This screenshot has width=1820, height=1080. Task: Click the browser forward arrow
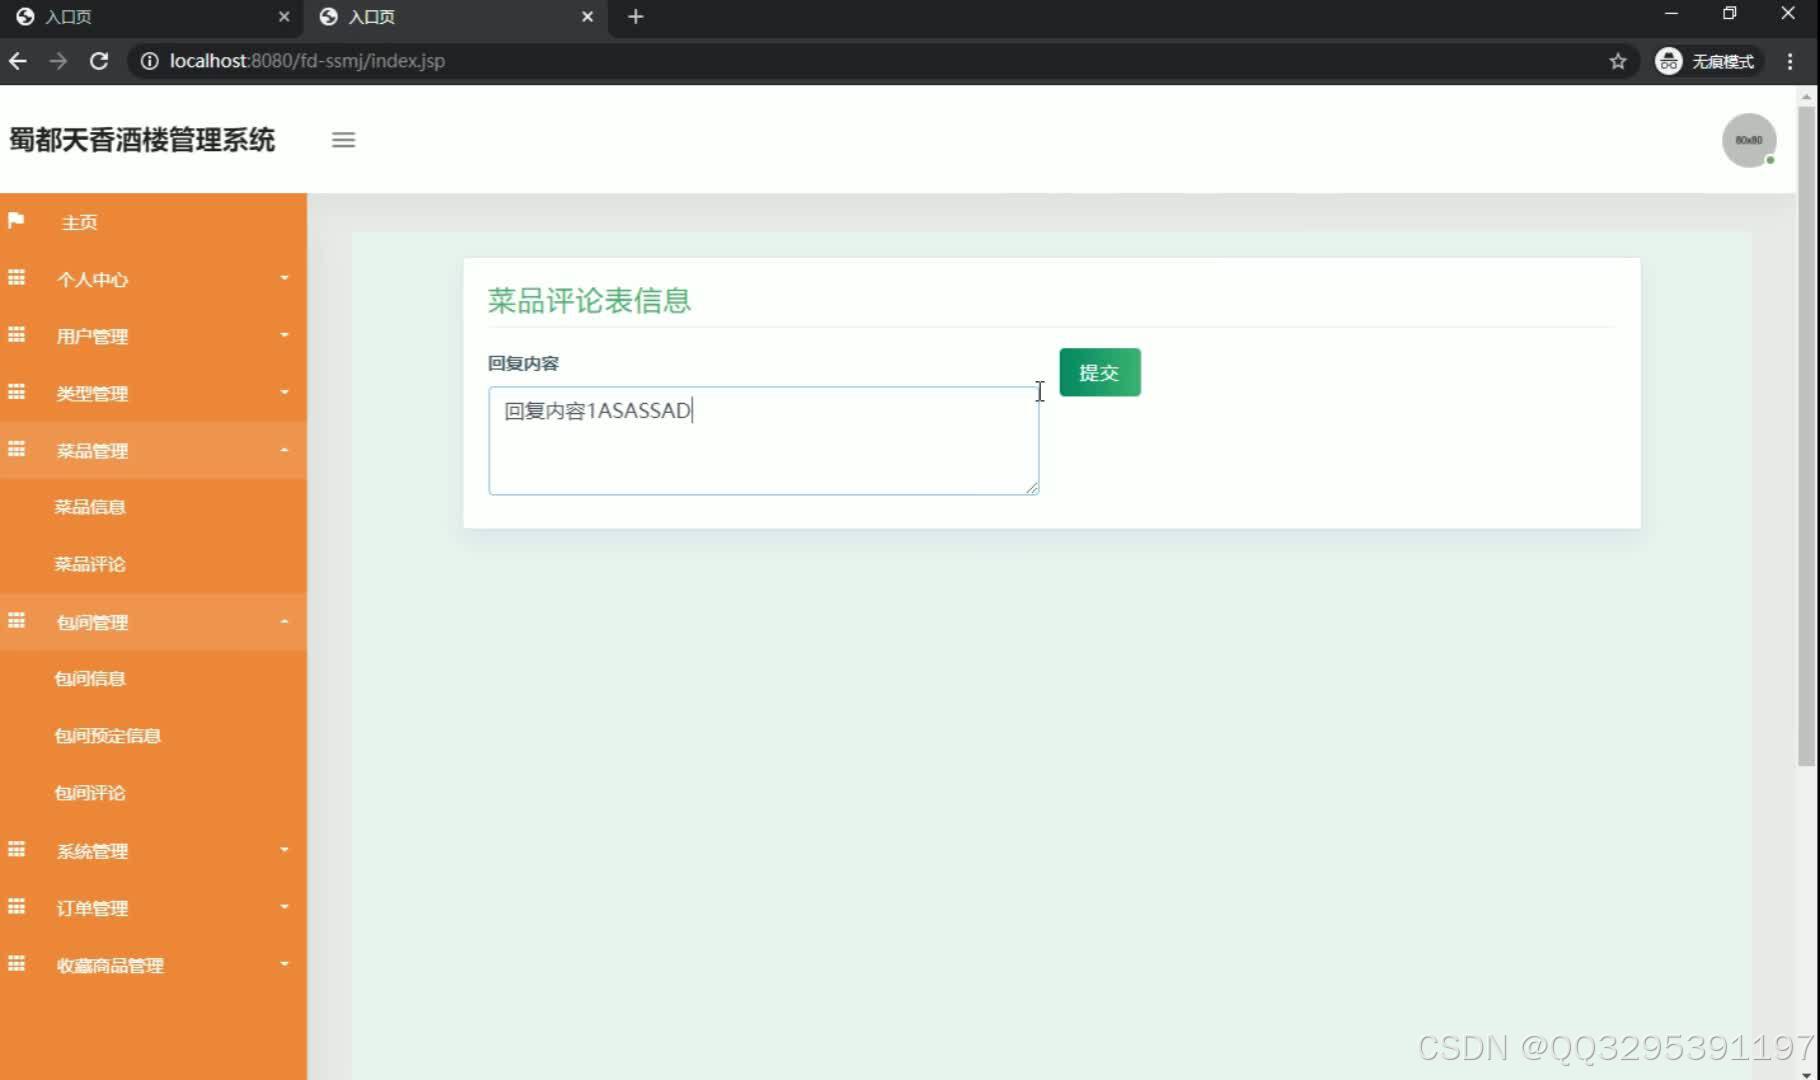coord(58,61)
